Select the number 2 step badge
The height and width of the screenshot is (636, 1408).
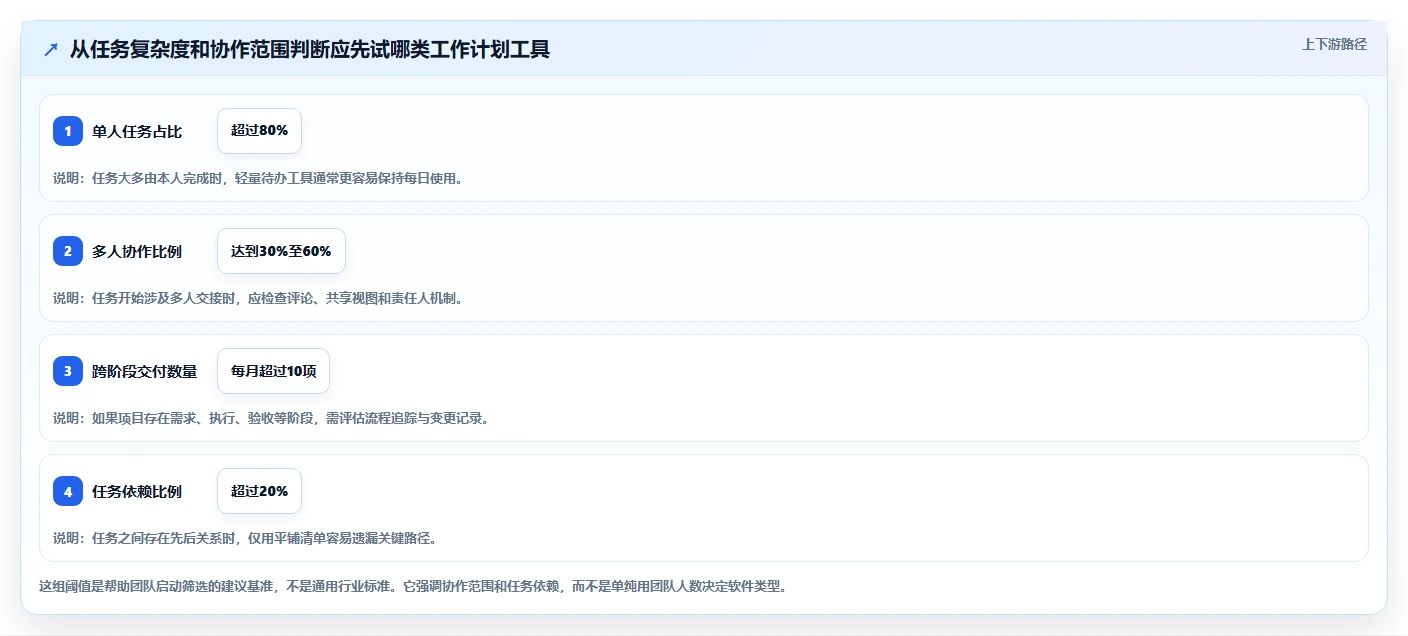(x=68, y=251)
